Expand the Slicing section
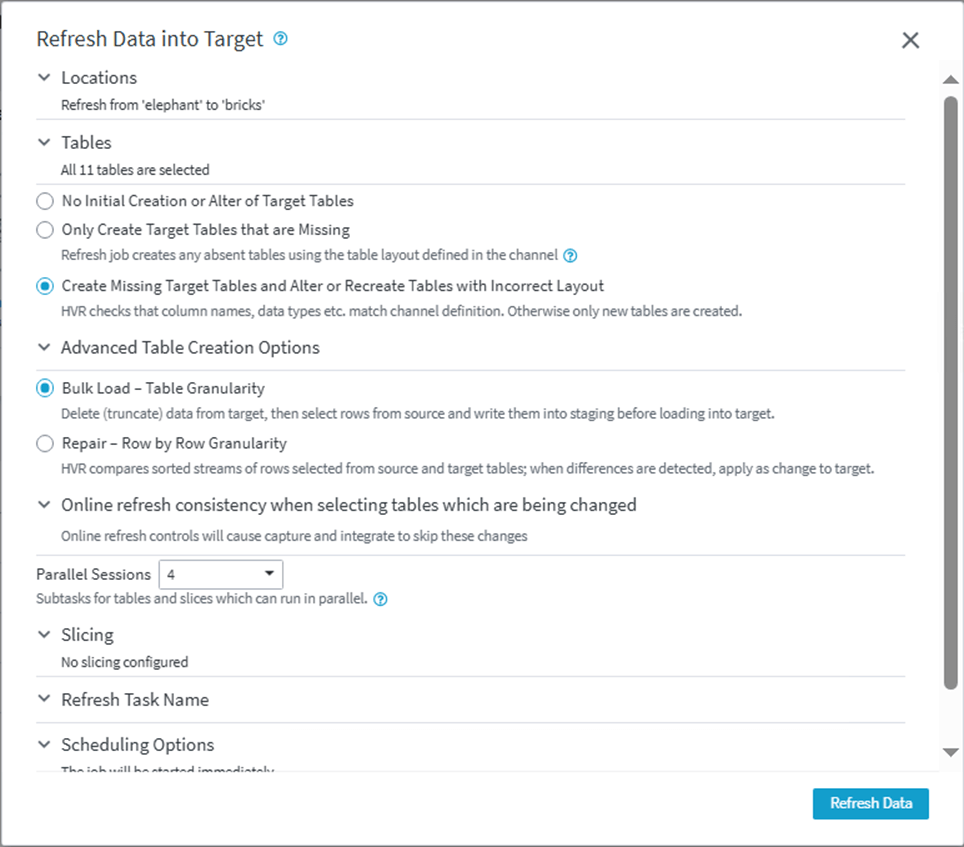Viewport: 964px width, 847px height. coord(44,634)
